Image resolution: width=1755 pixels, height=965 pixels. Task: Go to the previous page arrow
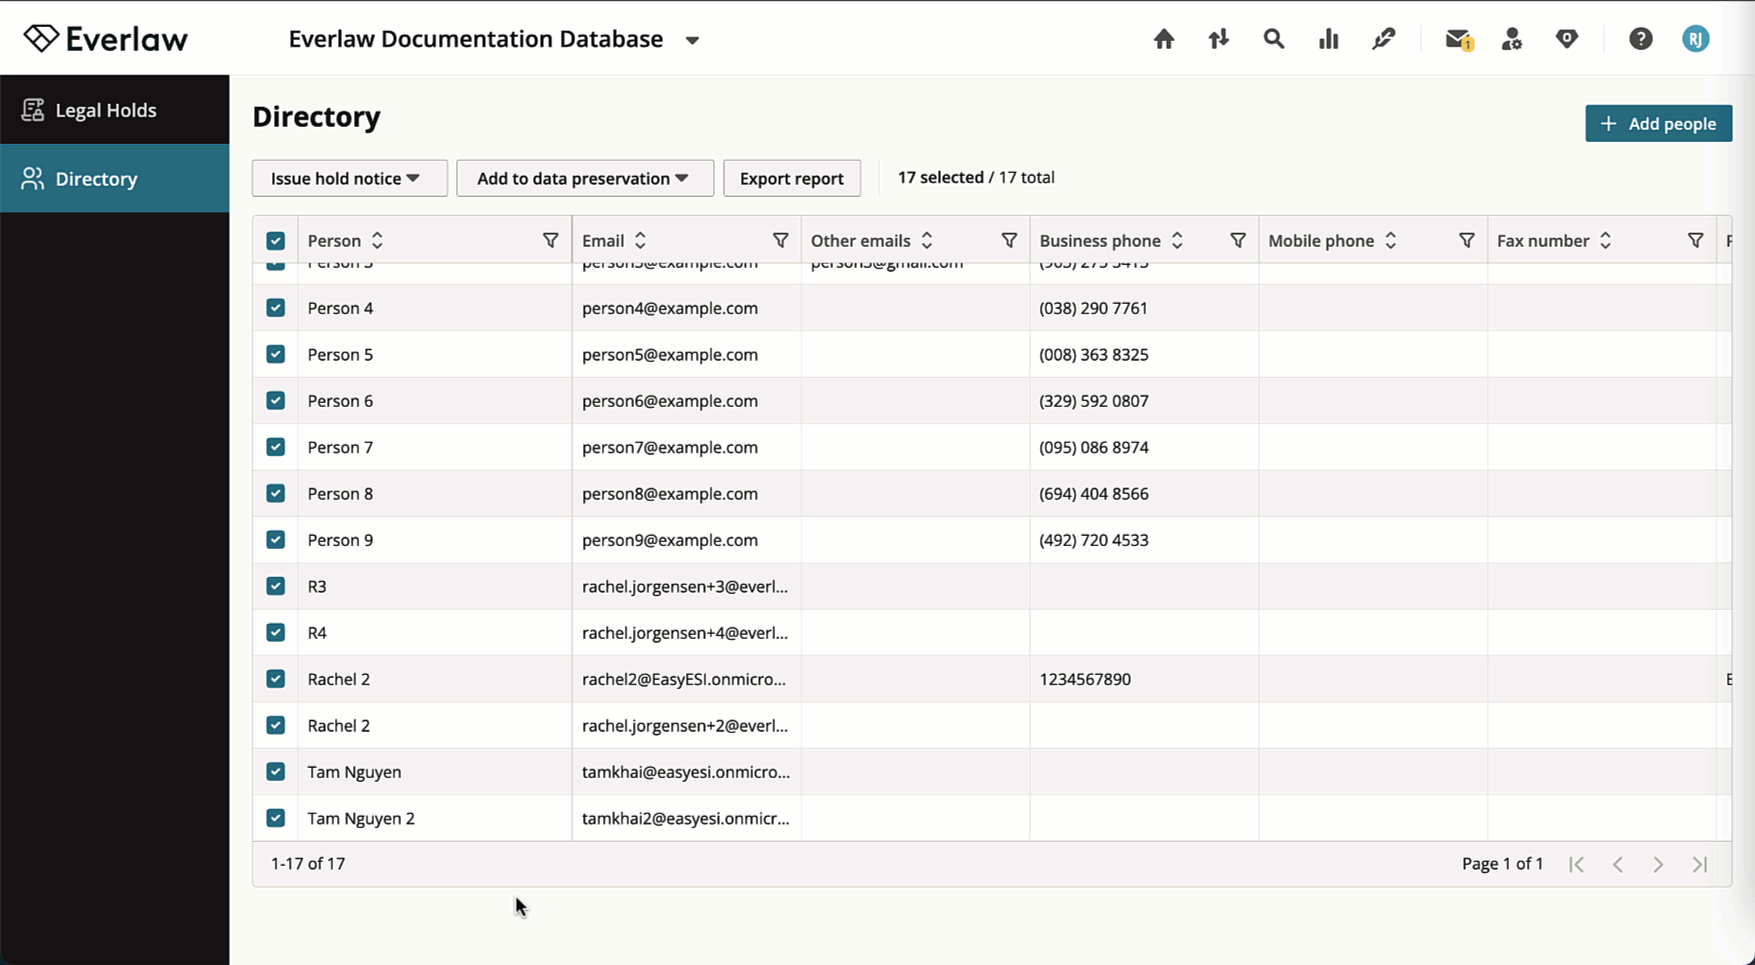(x=1617, y=864)
